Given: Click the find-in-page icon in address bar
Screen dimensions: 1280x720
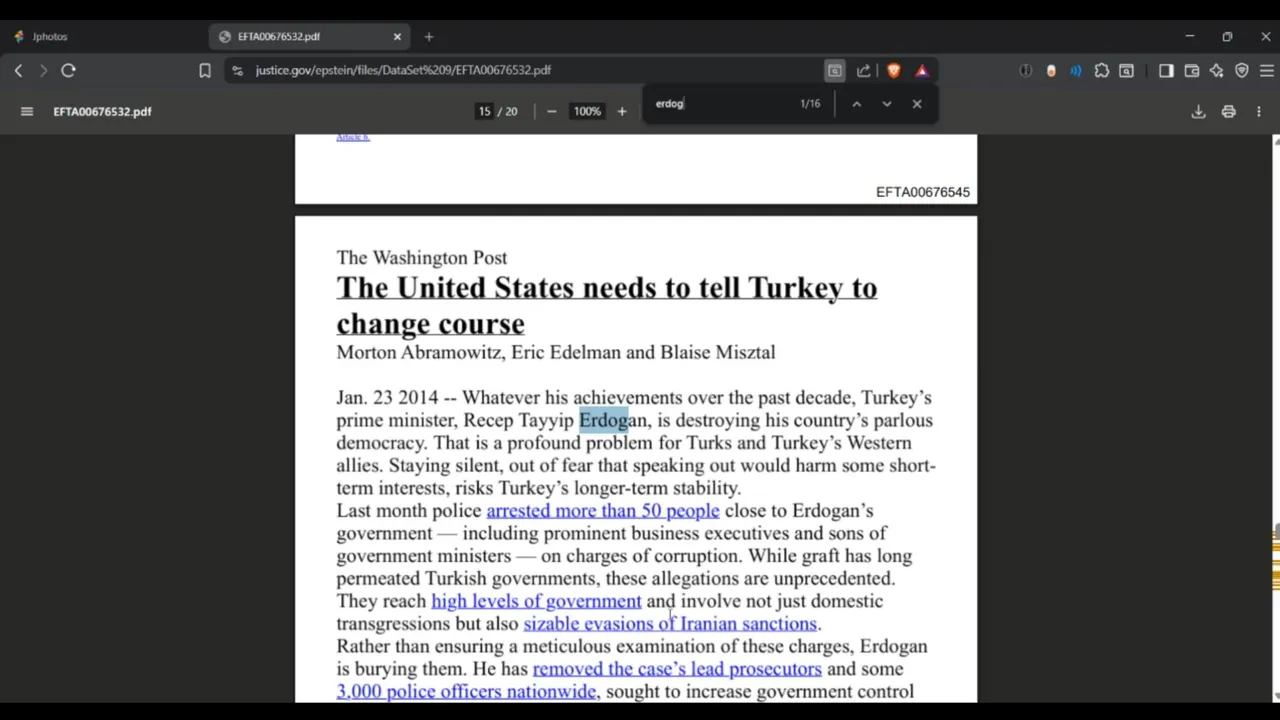Looking at the screenshot, I should tap(834, 70).
